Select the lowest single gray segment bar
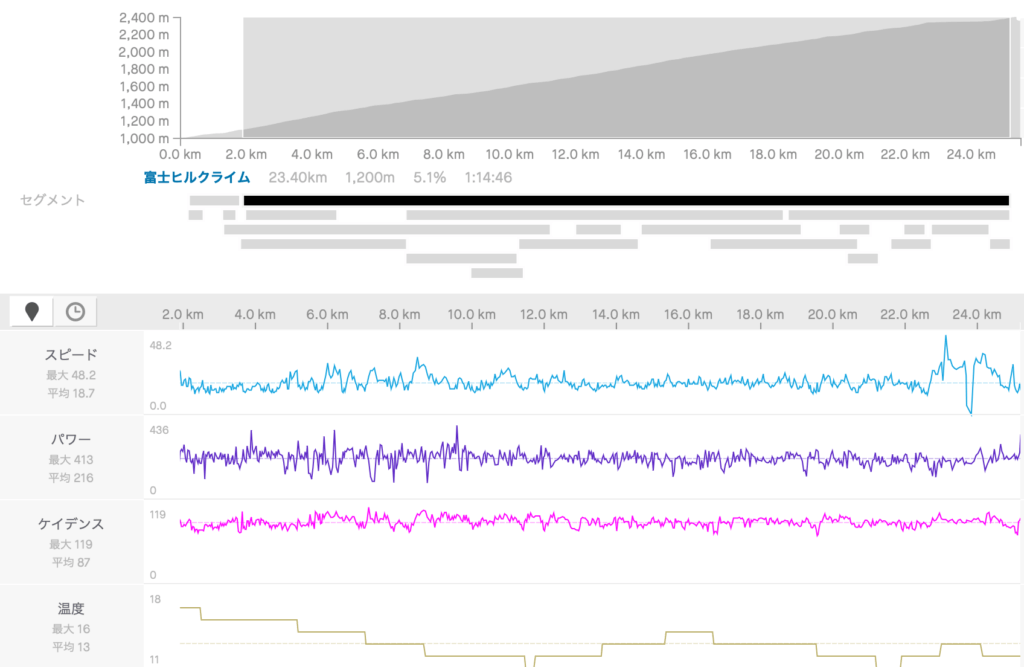Image resolution: width=1024 pixels, height=667 pixels. point(496,272)
